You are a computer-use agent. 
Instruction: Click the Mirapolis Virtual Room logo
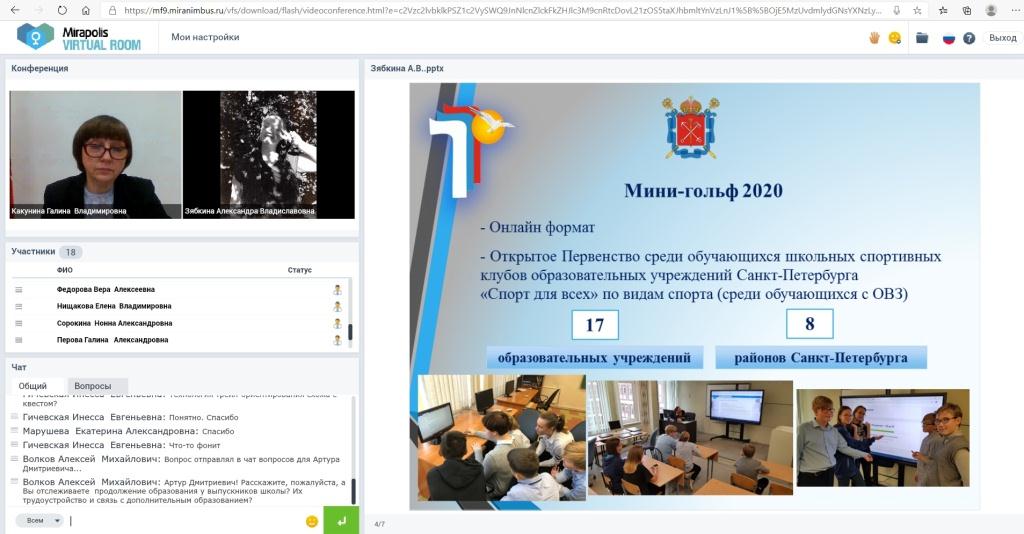tap(79, 37)
